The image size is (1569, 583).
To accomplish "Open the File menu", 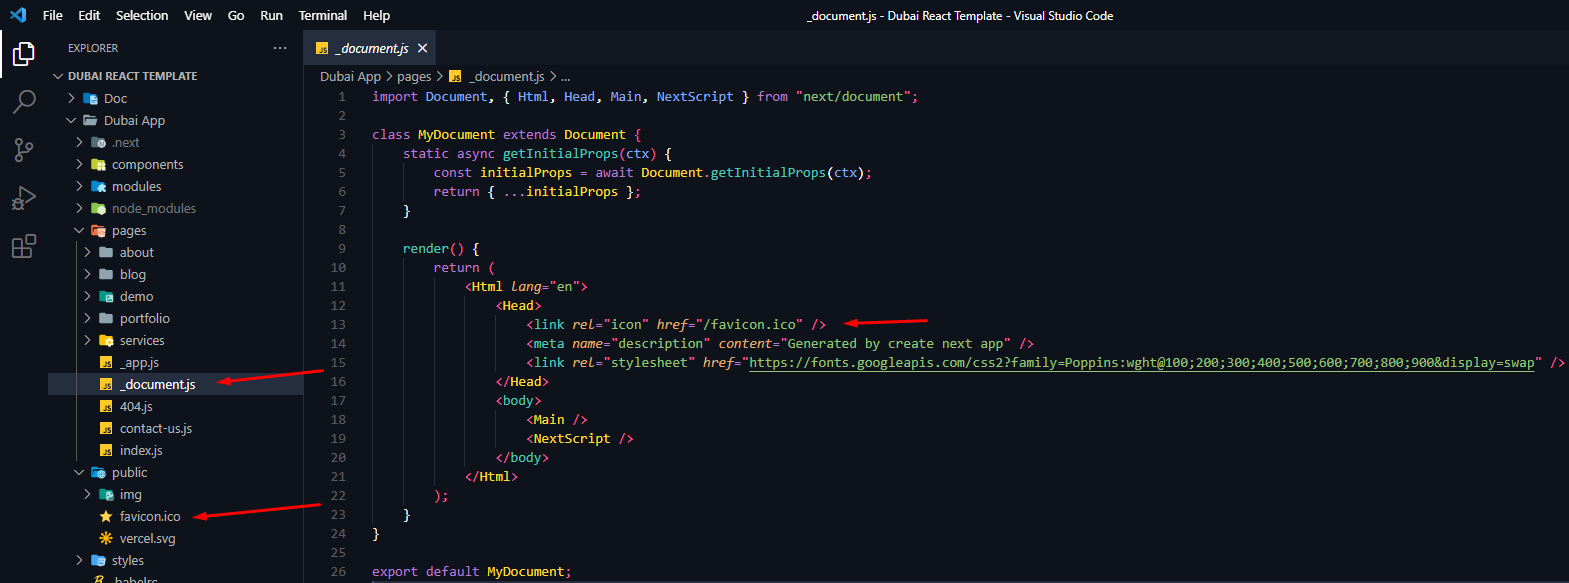I will pyautogui.click(x=53, y=15).
